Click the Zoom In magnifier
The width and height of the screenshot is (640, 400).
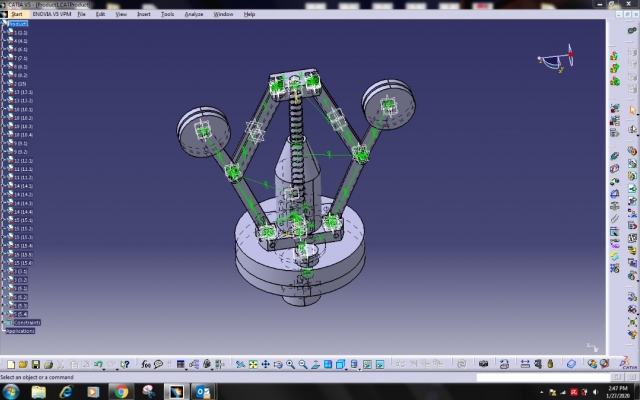291,364
